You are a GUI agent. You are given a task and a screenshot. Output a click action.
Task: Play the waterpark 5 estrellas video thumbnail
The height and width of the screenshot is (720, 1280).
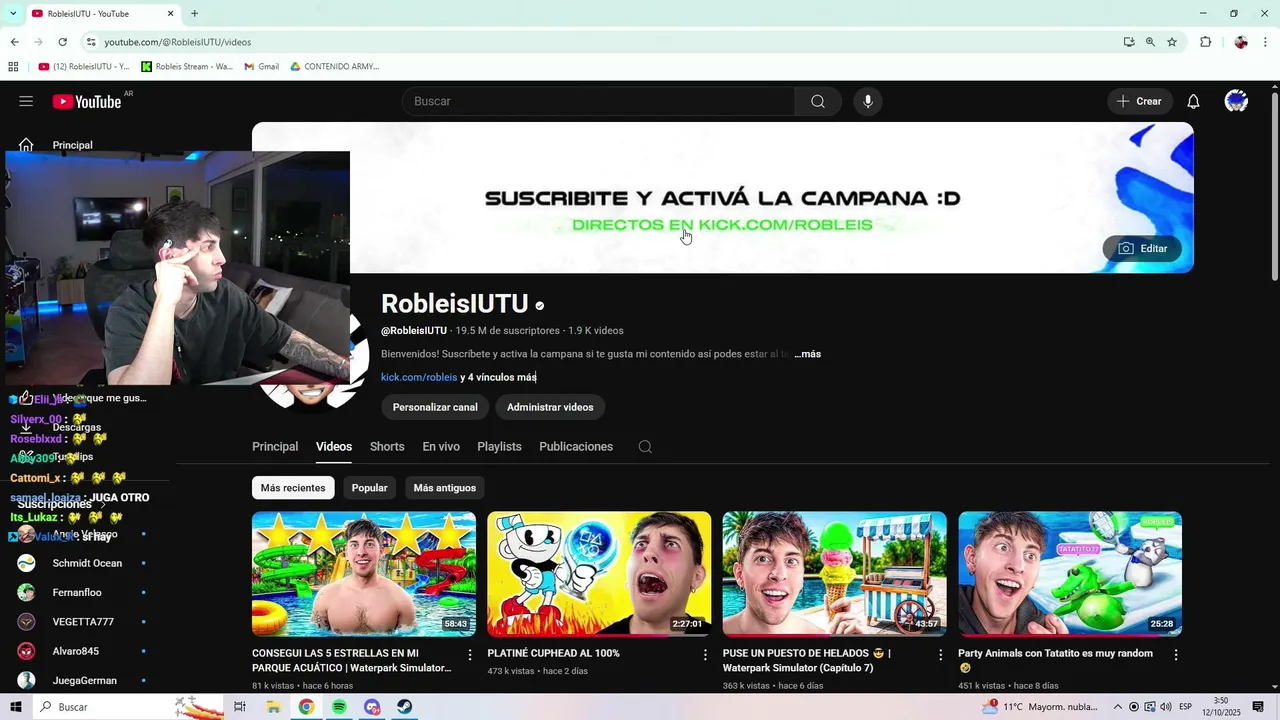(364, 574)
